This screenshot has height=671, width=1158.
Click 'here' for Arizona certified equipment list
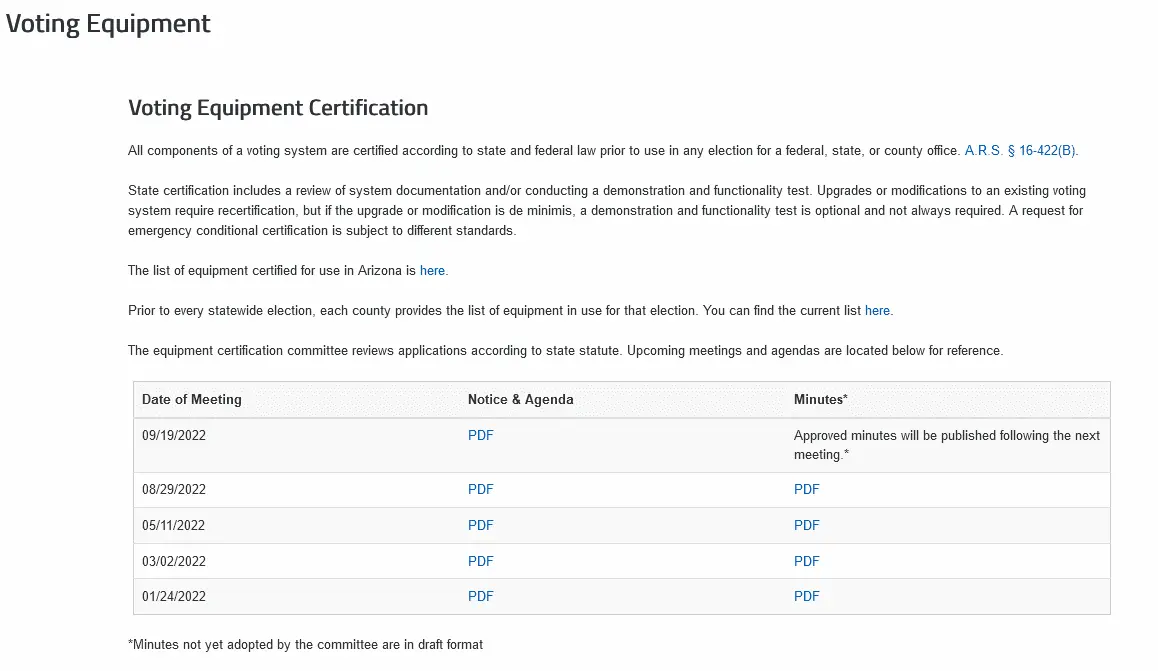(432, 271)
